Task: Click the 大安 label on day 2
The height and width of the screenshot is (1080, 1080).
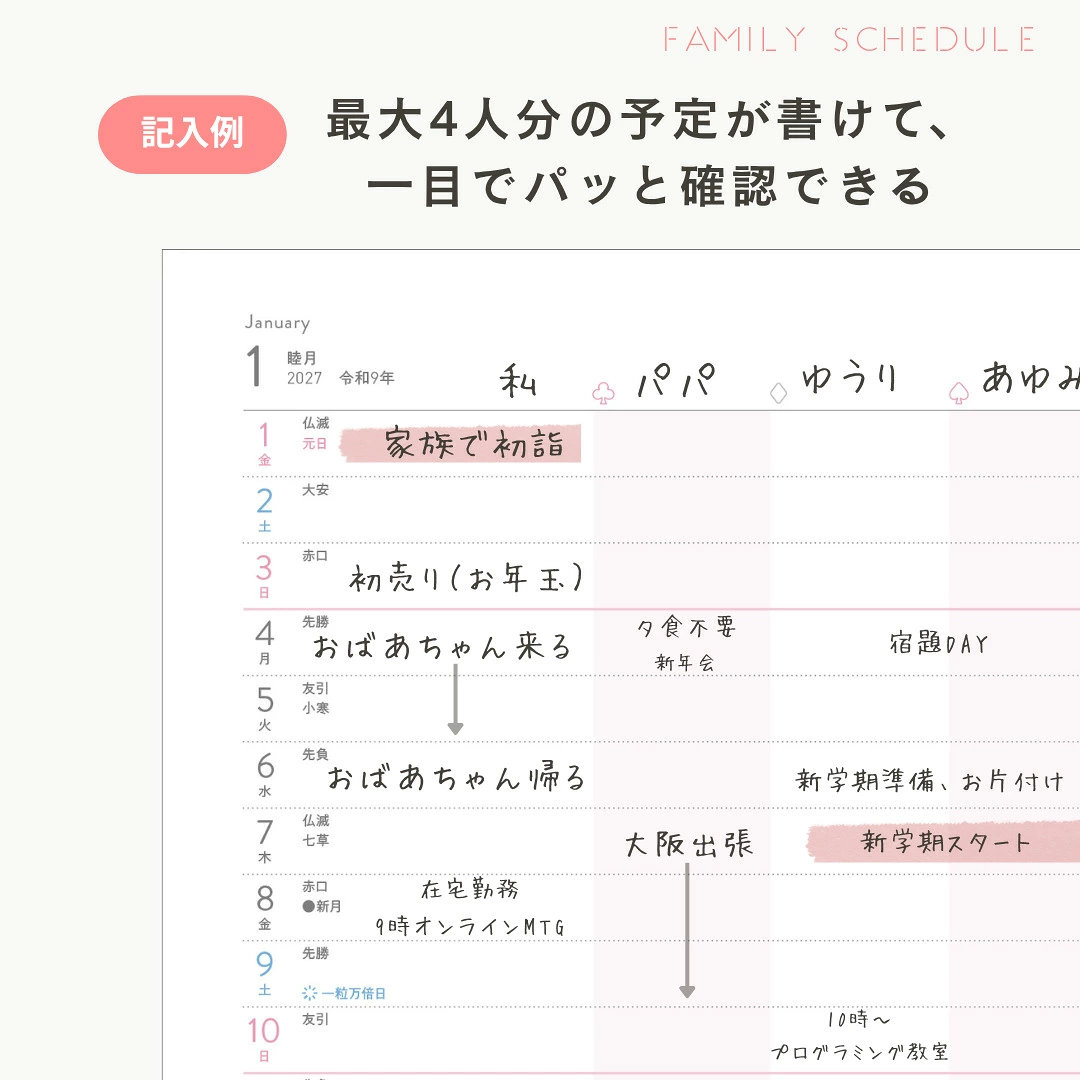Action: click(315, 490)
